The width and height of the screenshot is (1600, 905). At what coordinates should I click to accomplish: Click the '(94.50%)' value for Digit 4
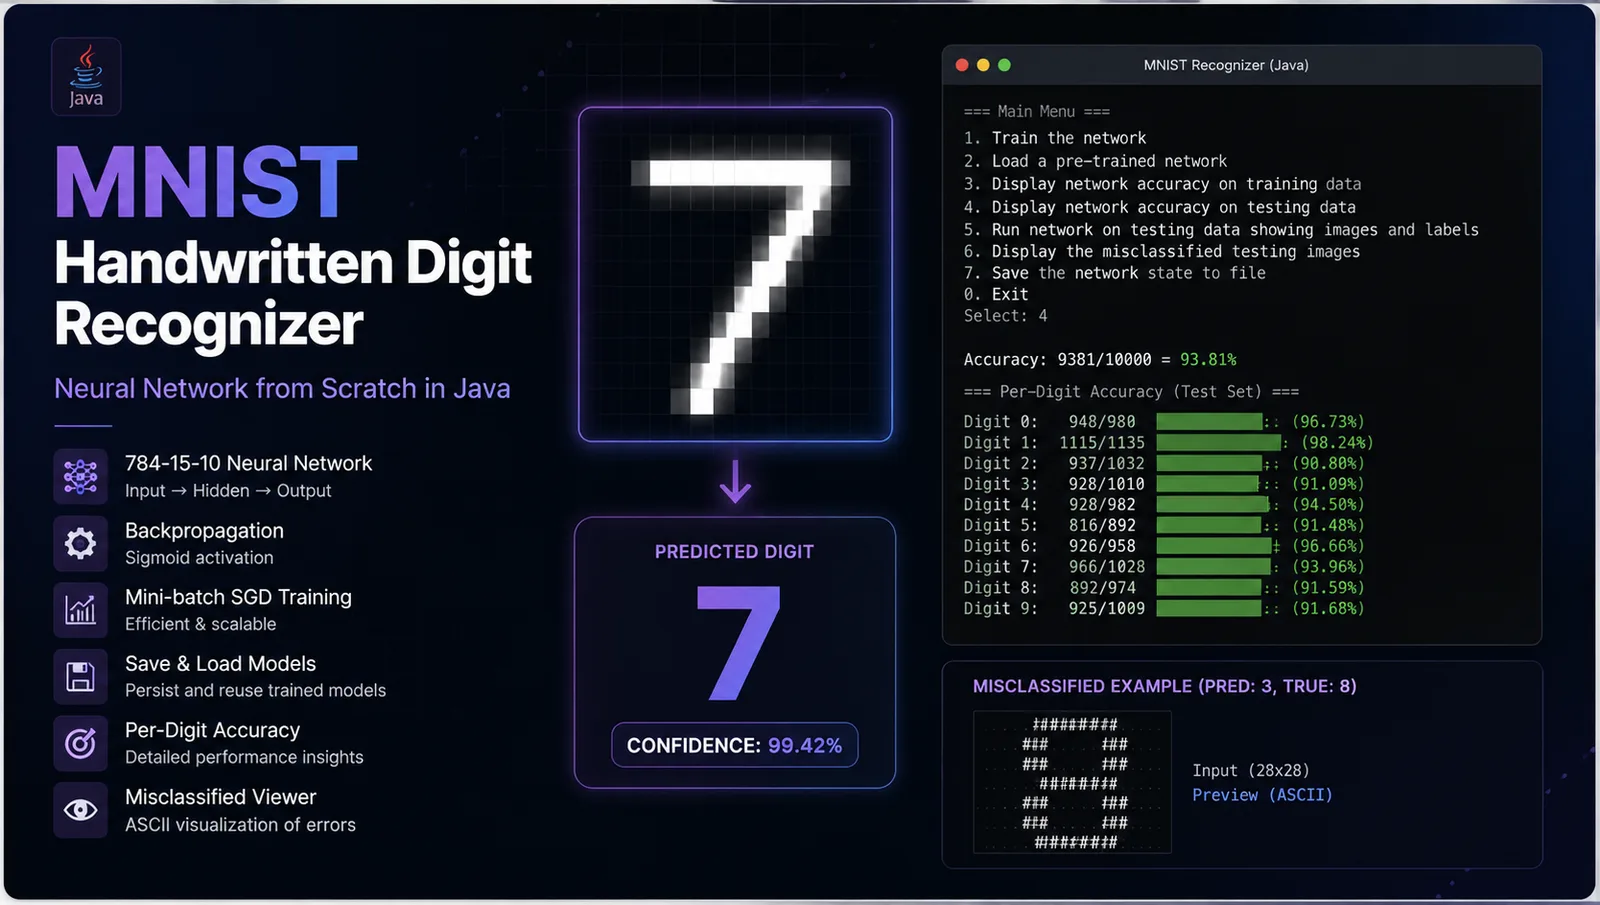point(1328,505)
